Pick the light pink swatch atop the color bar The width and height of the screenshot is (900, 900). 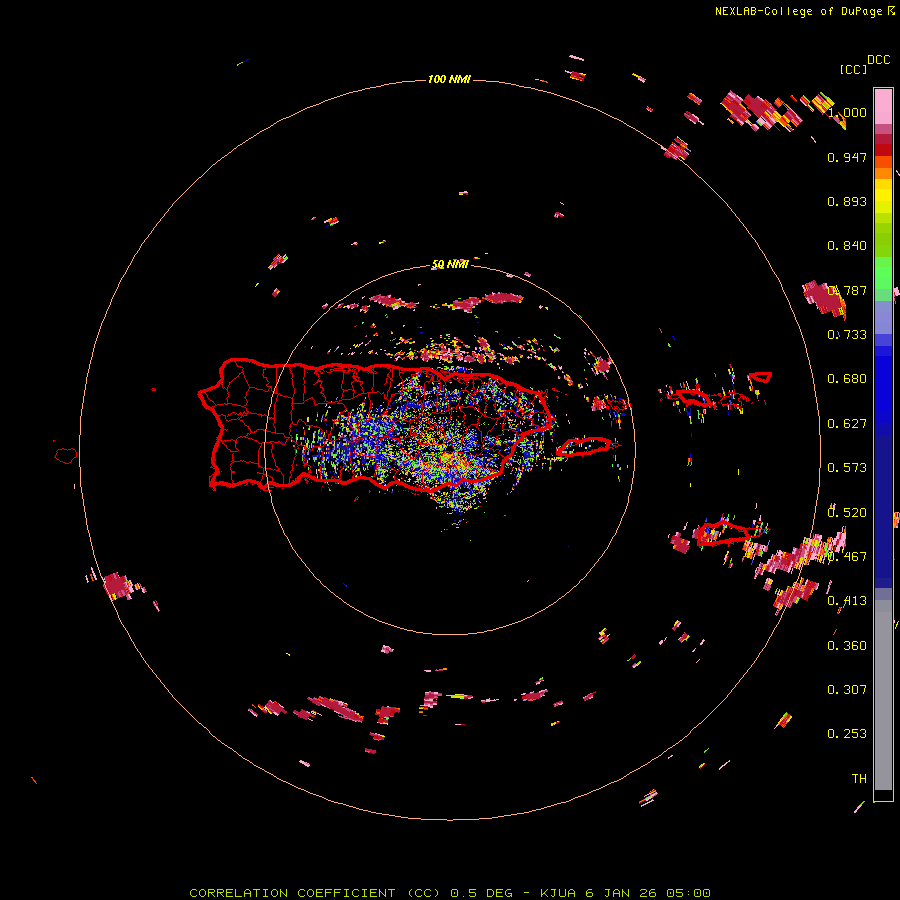click(883, 106)
